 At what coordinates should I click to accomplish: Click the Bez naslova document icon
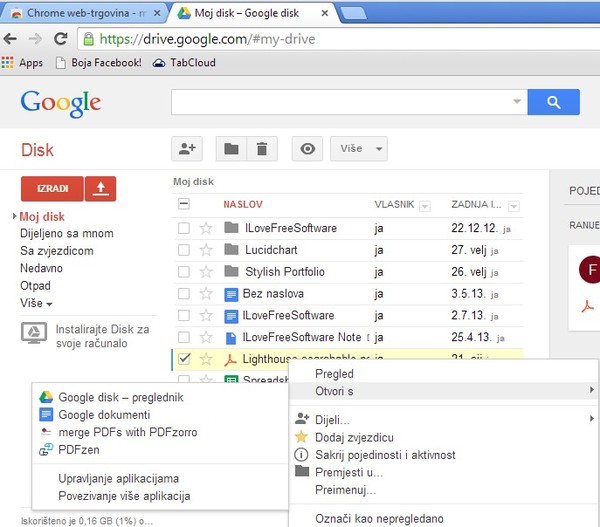(x=231, y=294)
